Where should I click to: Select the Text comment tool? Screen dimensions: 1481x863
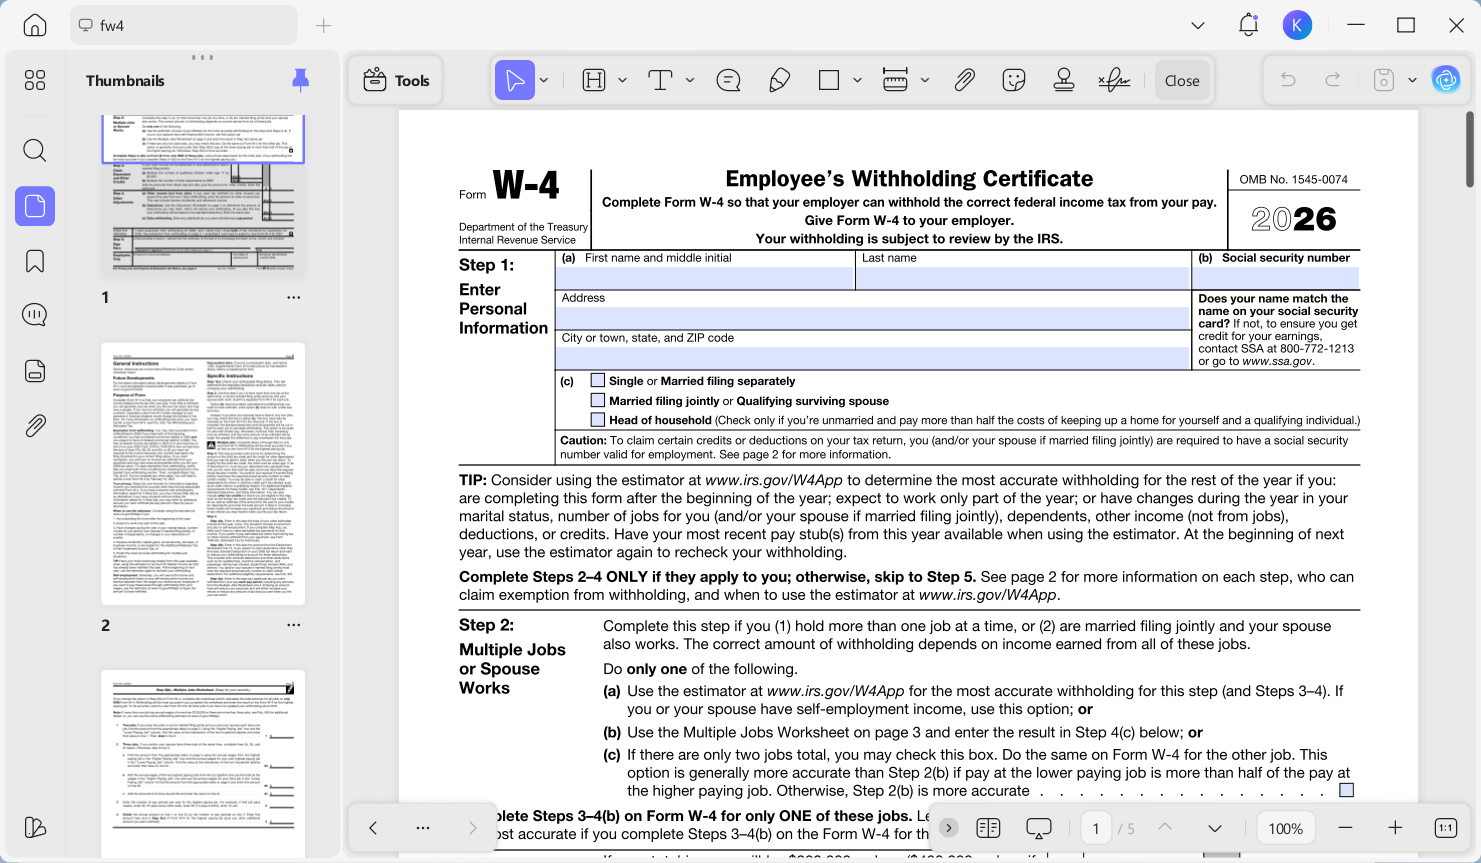pos(660,80)
